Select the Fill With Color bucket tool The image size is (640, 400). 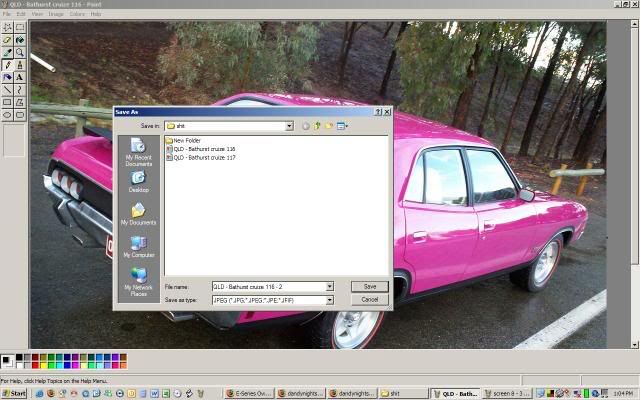pos(20,40)
